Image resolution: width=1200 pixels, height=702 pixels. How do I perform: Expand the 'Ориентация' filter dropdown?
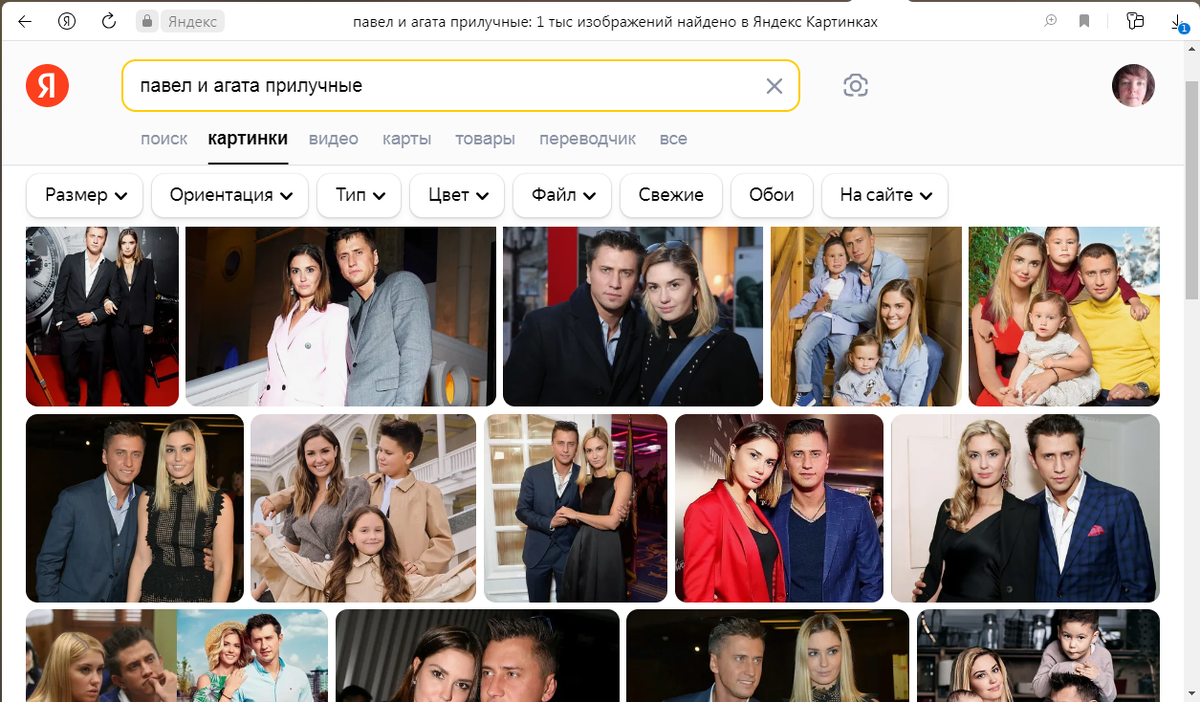(230, 195)
